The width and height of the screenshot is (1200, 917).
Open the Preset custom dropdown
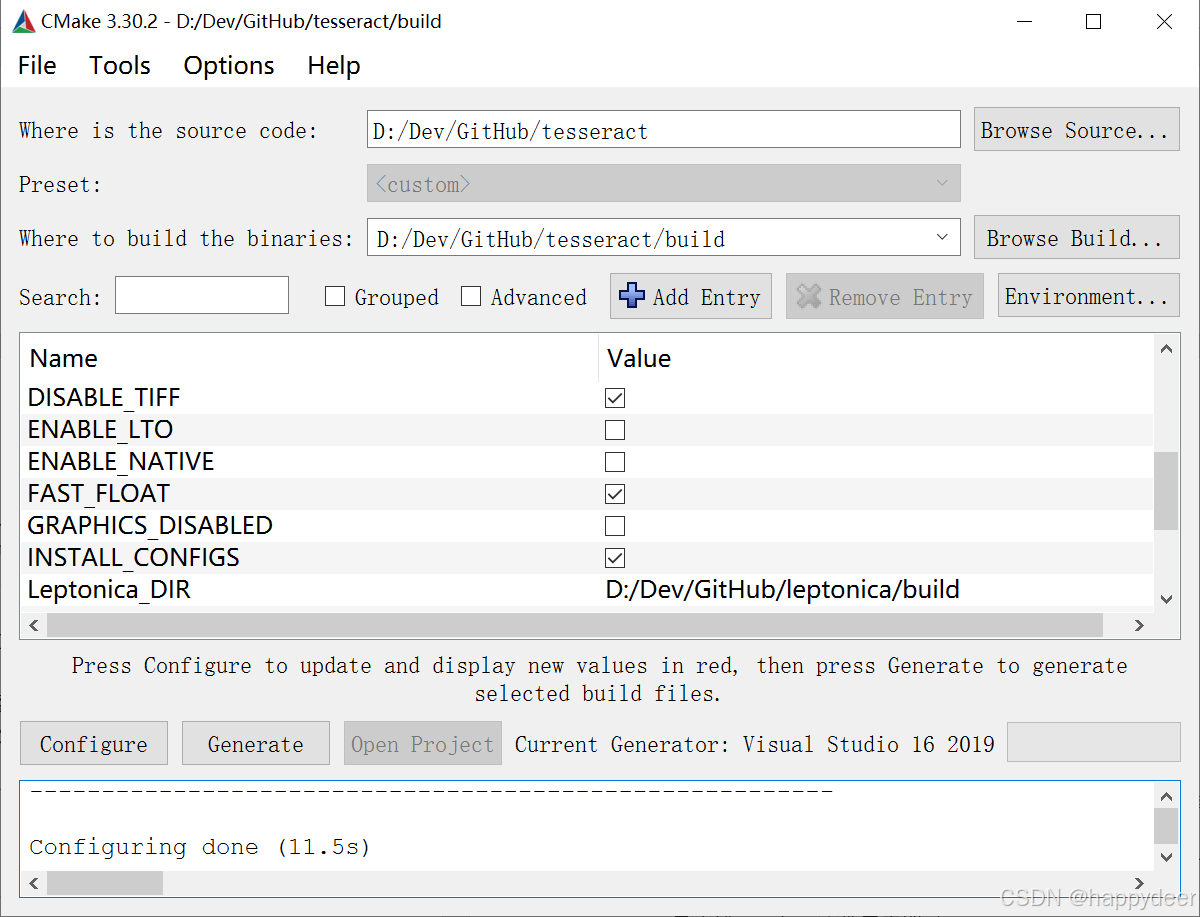(x=664, y=184)
